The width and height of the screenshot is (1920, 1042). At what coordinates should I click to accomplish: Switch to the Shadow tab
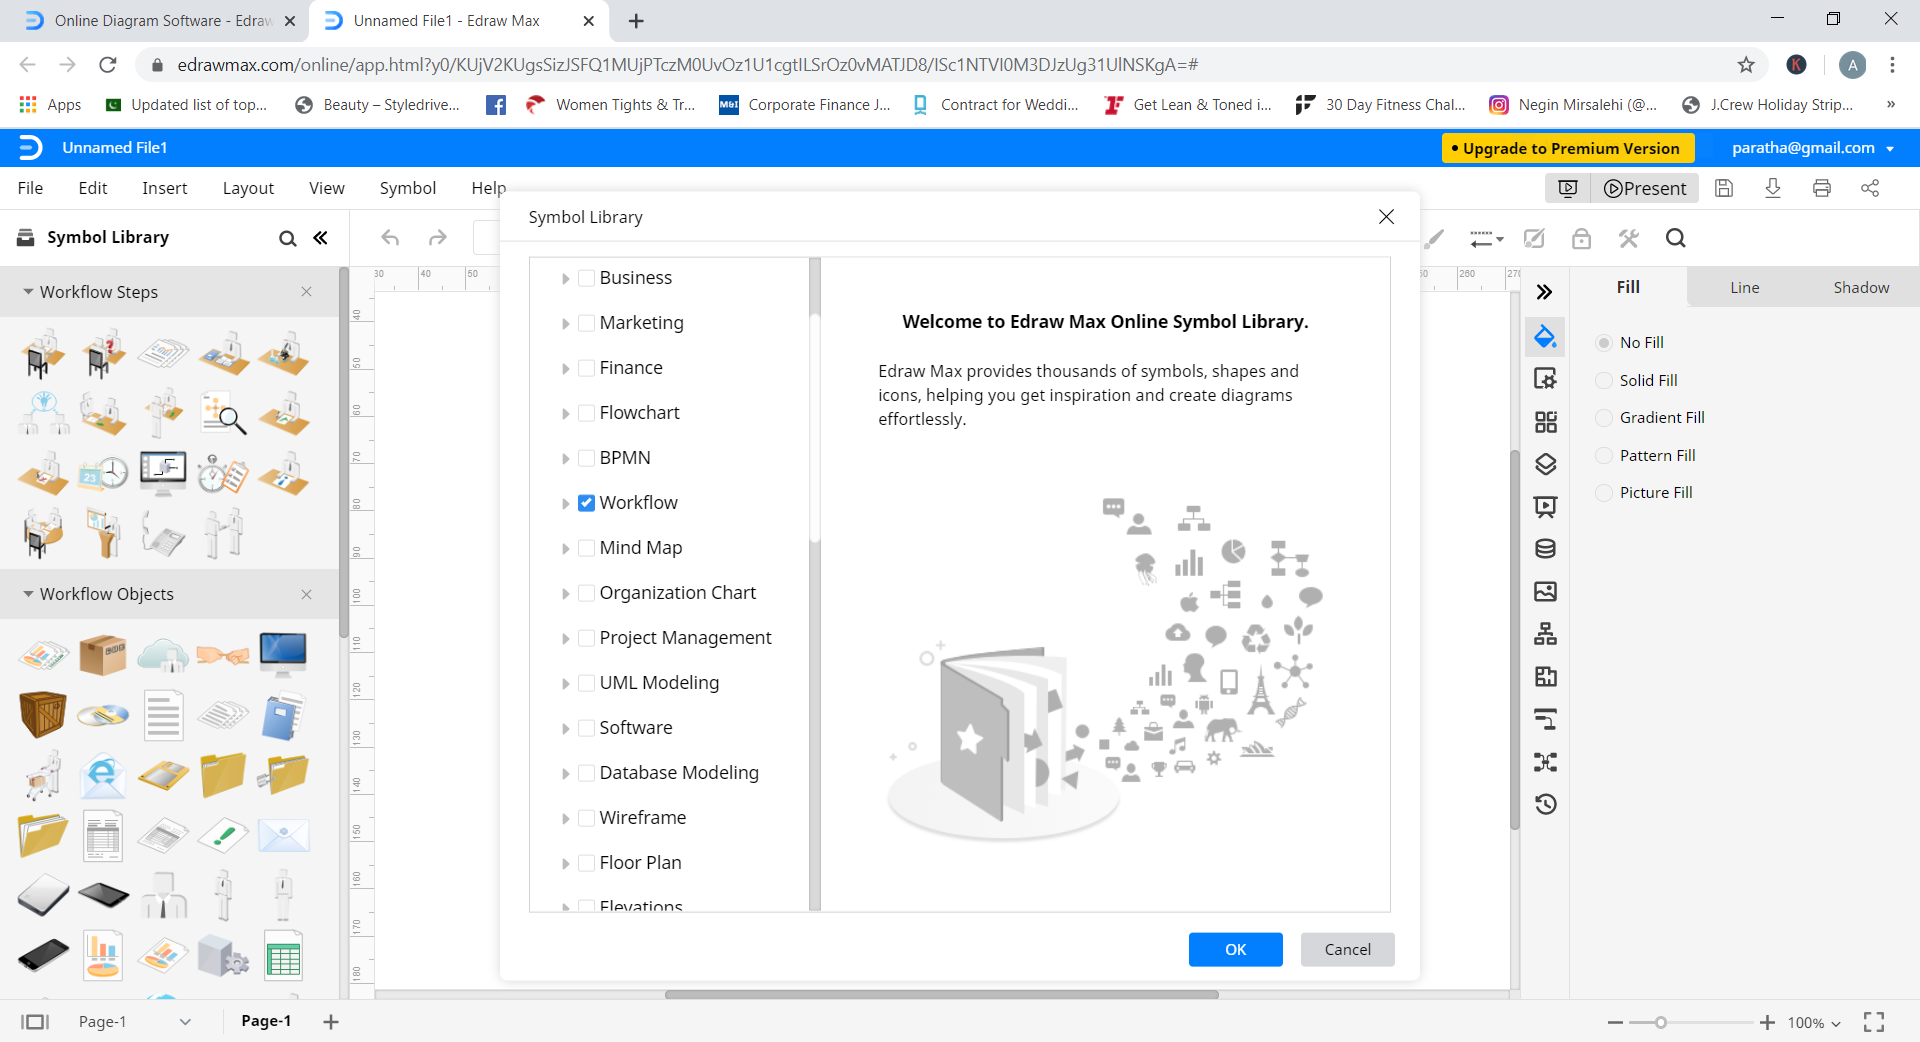[x=1861, y=287]
